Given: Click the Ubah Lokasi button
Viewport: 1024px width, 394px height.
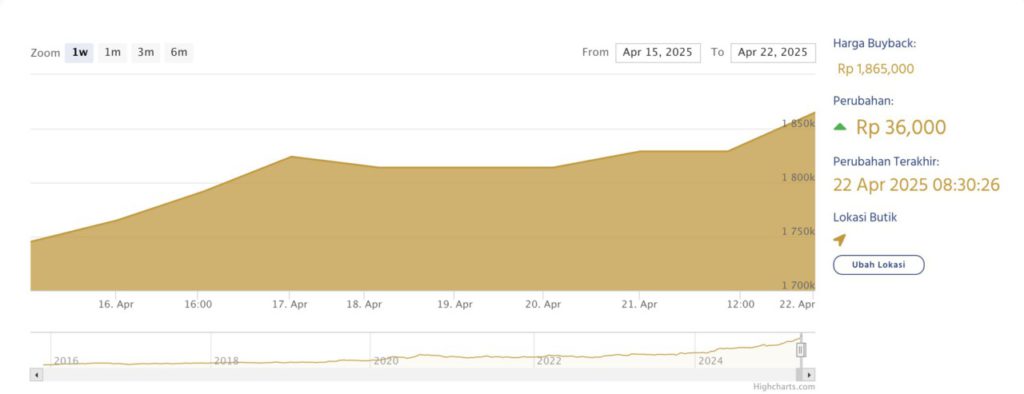Looking at the screenshot, I should (x=878, y=265).
